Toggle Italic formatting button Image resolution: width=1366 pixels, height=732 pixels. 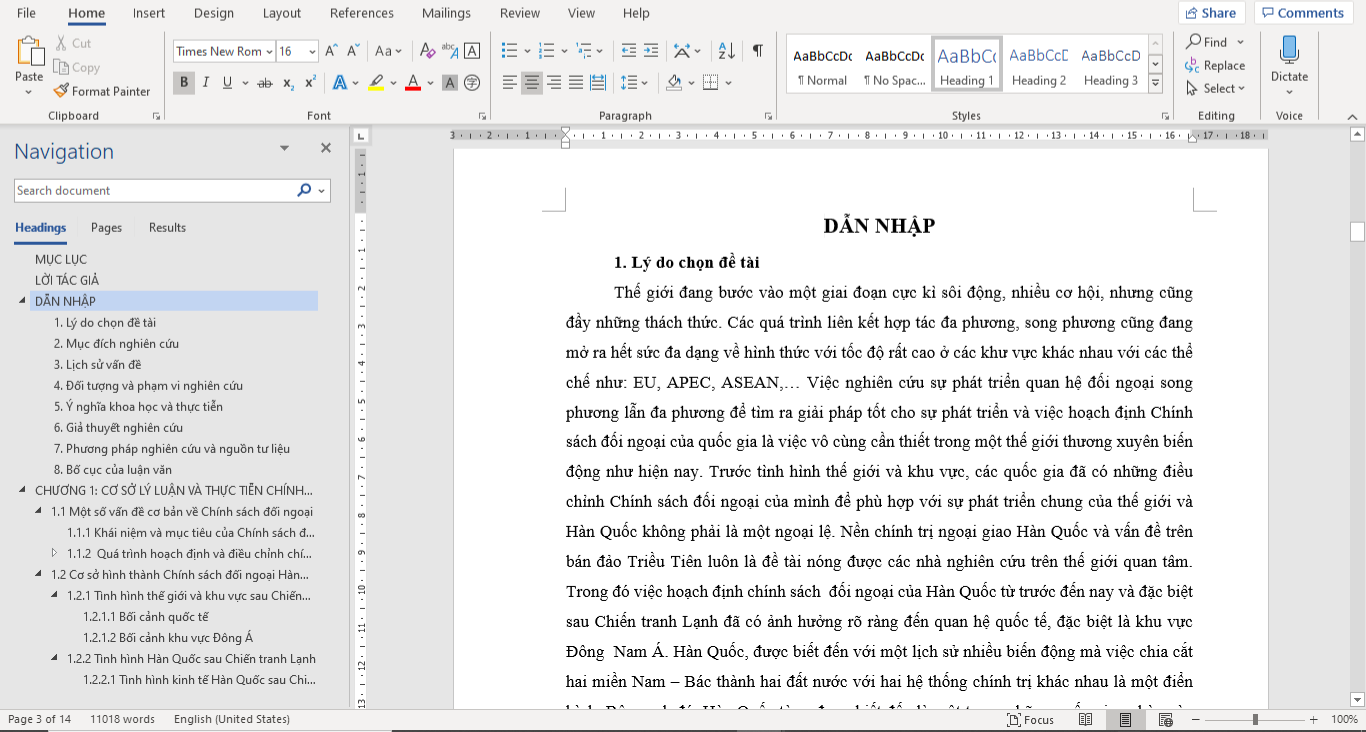(x=205, y=83)
